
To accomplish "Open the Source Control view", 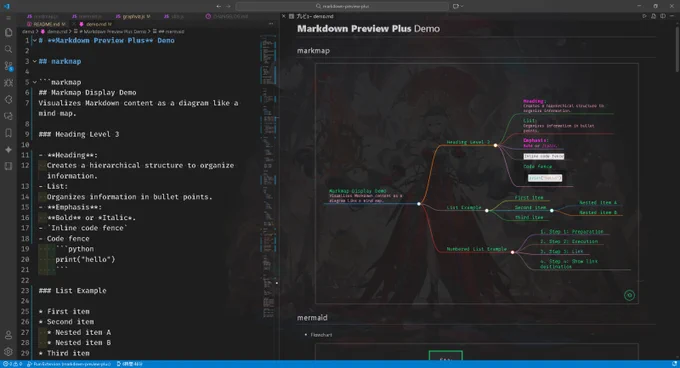I will click(x=8, y=66).
